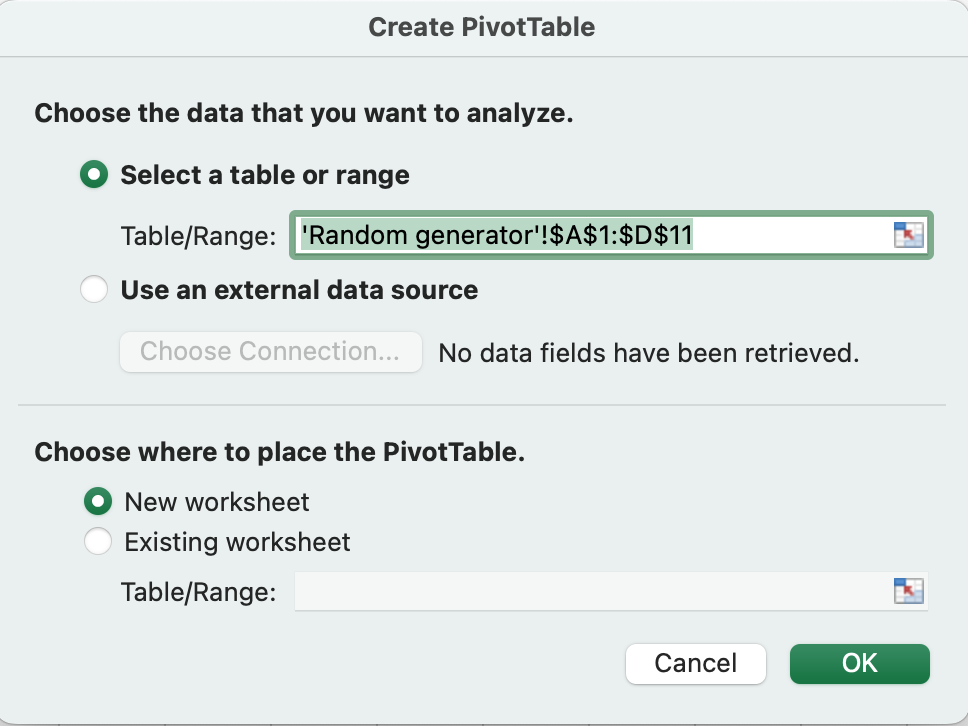Click the collapse-dialog icon in the source range field
This screenshot has height=726, width=968.
point(908,235)
